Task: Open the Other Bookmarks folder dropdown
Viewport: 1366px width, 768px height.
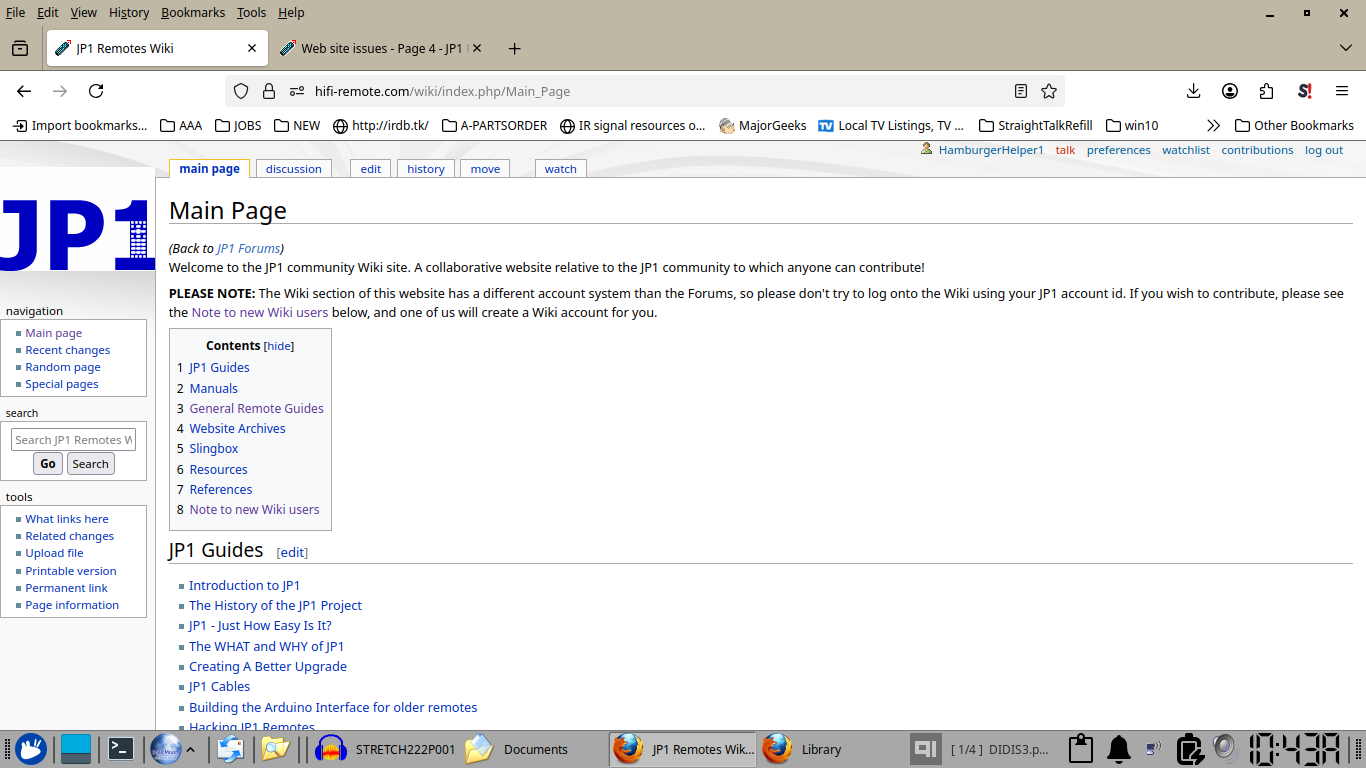Action: click(x=1294, y=125)
